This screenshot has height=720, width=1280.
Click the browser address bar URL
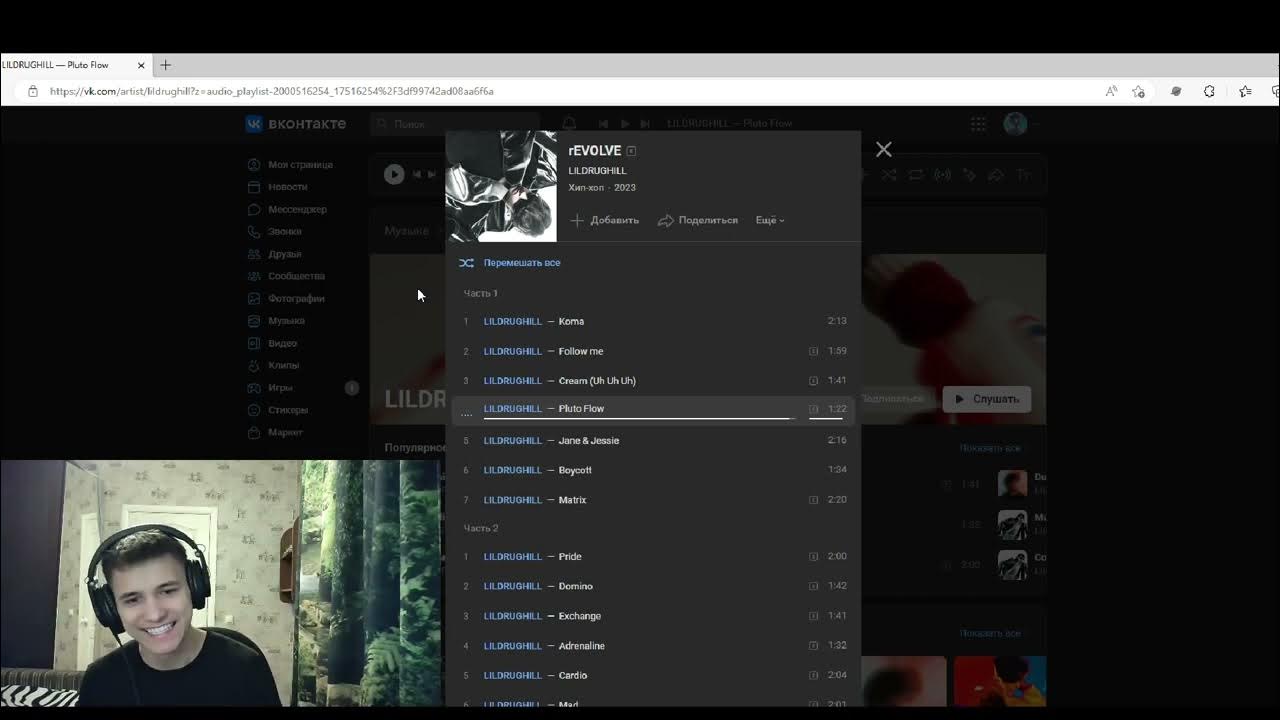[272, 91]
